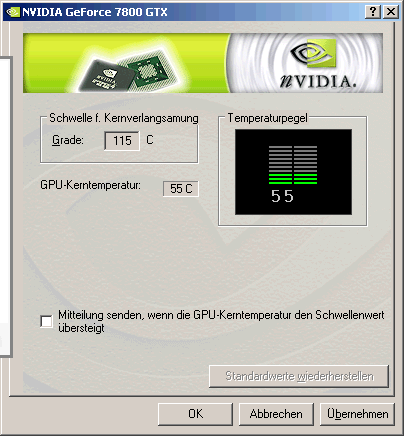Click the green temperature bars in gauge
The width and height of the screenshot is (404, 436).
293,179
